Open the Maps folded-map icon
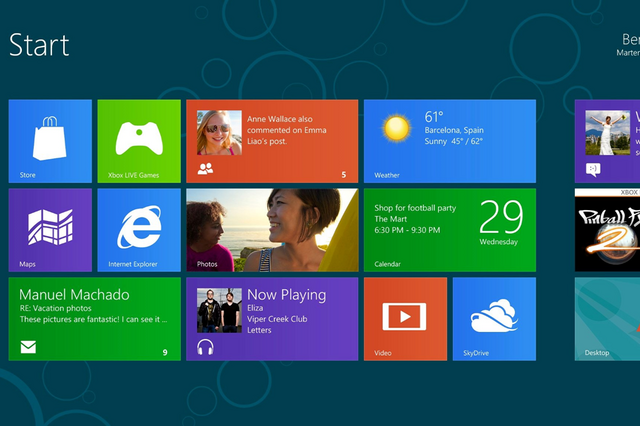This screenshot has width=640, height=426. pyautogui.click(x=50, y=227)
